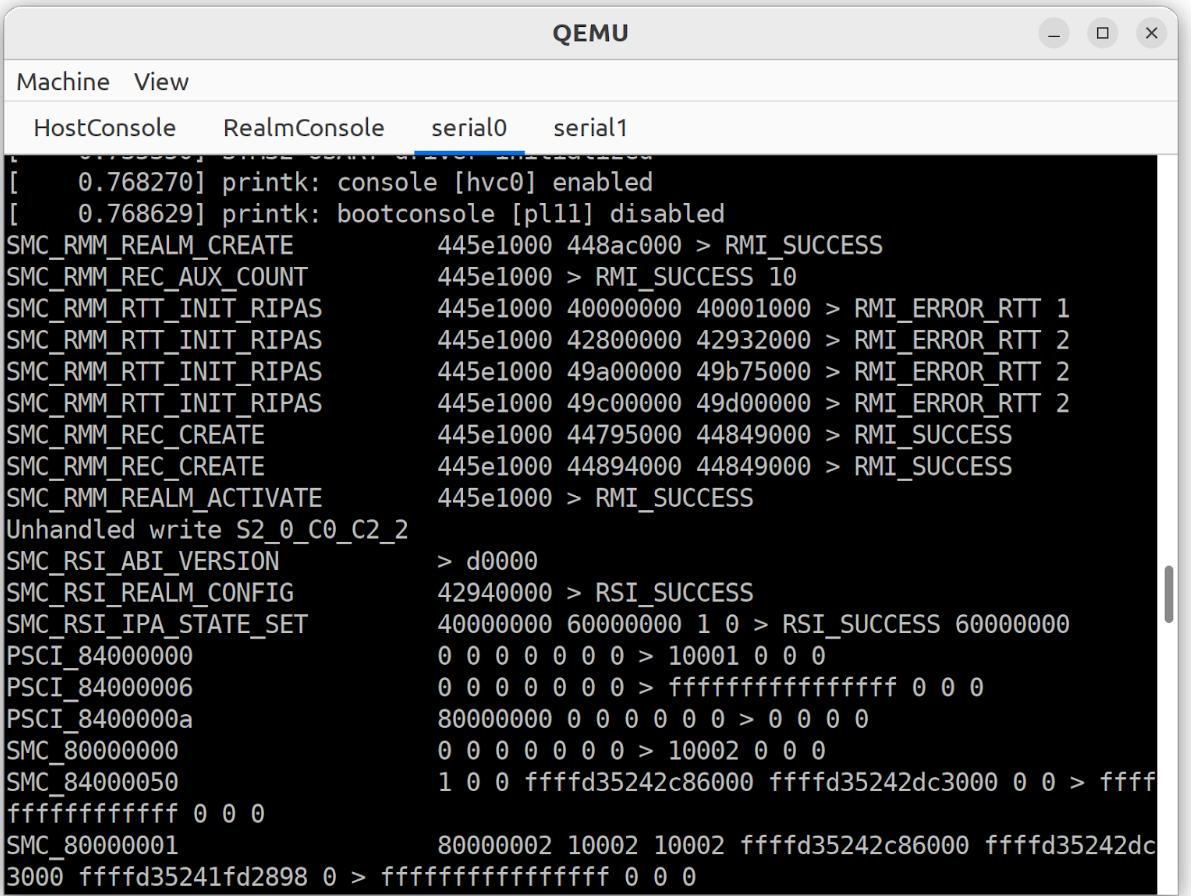Click 'RMI_ERROR_RTT 1' result text

(x=962, y=308)
